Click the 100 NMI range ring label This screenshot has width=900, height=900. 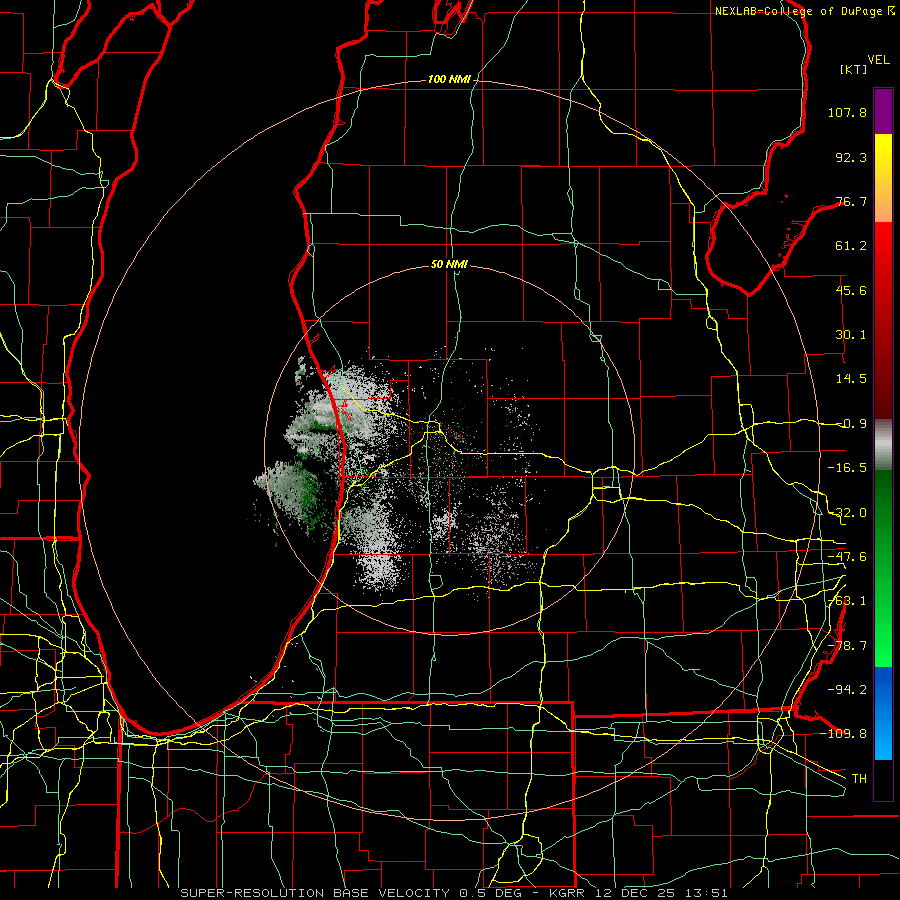click(x=449, y=79)
